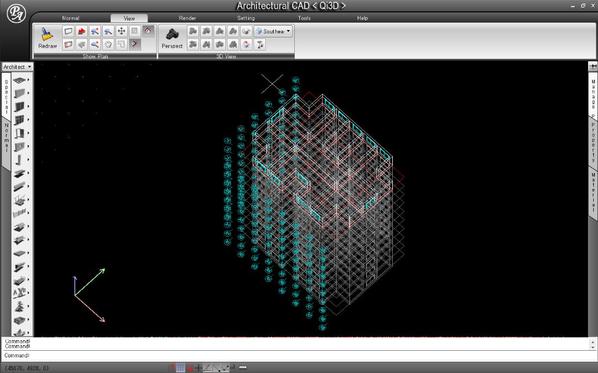Expand arrow beside the floor slab tool
Screen dimensions: 598x373
click(x=29, y=80)
